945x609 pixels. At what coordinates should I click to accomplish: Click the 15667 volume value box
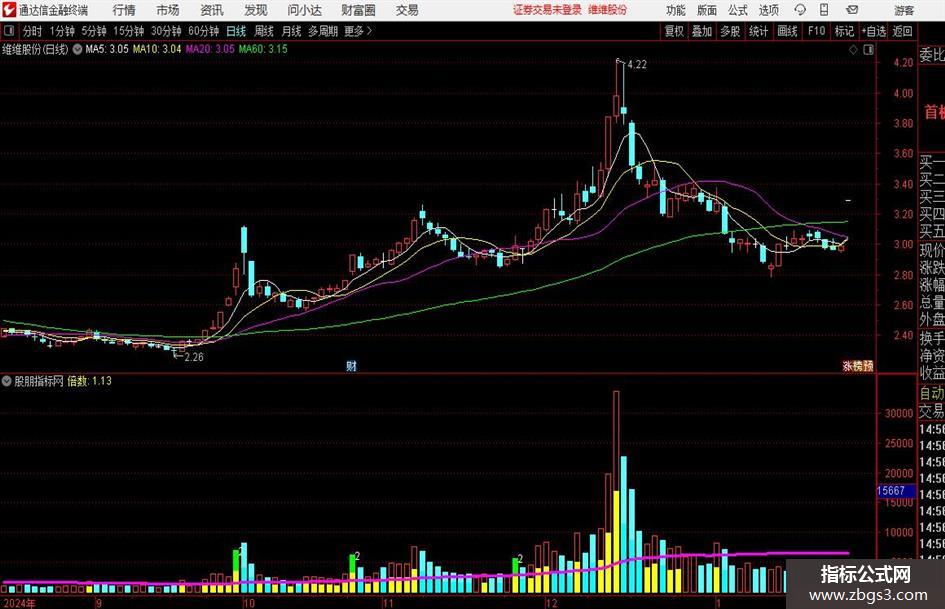pos(895,491)
